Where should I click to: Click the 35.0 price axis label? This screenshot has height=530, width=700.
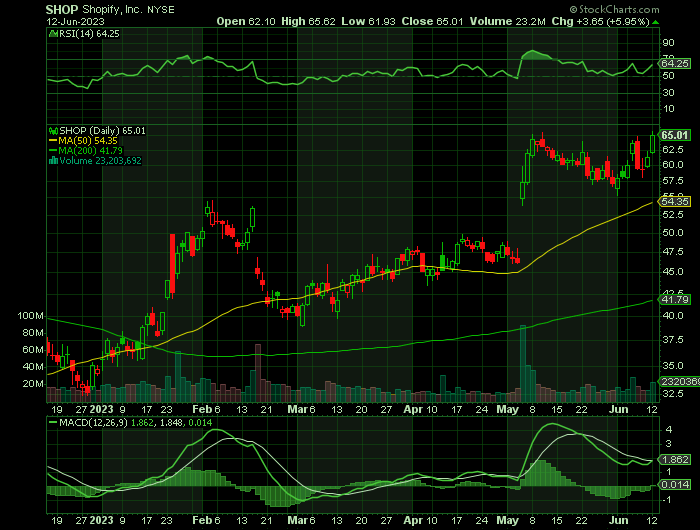pos(673,366)
